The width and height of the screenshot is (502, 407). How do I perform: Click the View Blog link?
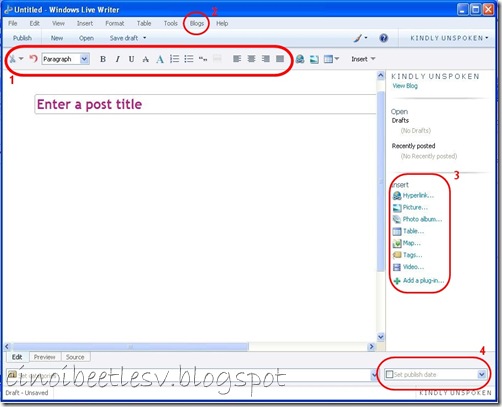click(x=405, y=86)
